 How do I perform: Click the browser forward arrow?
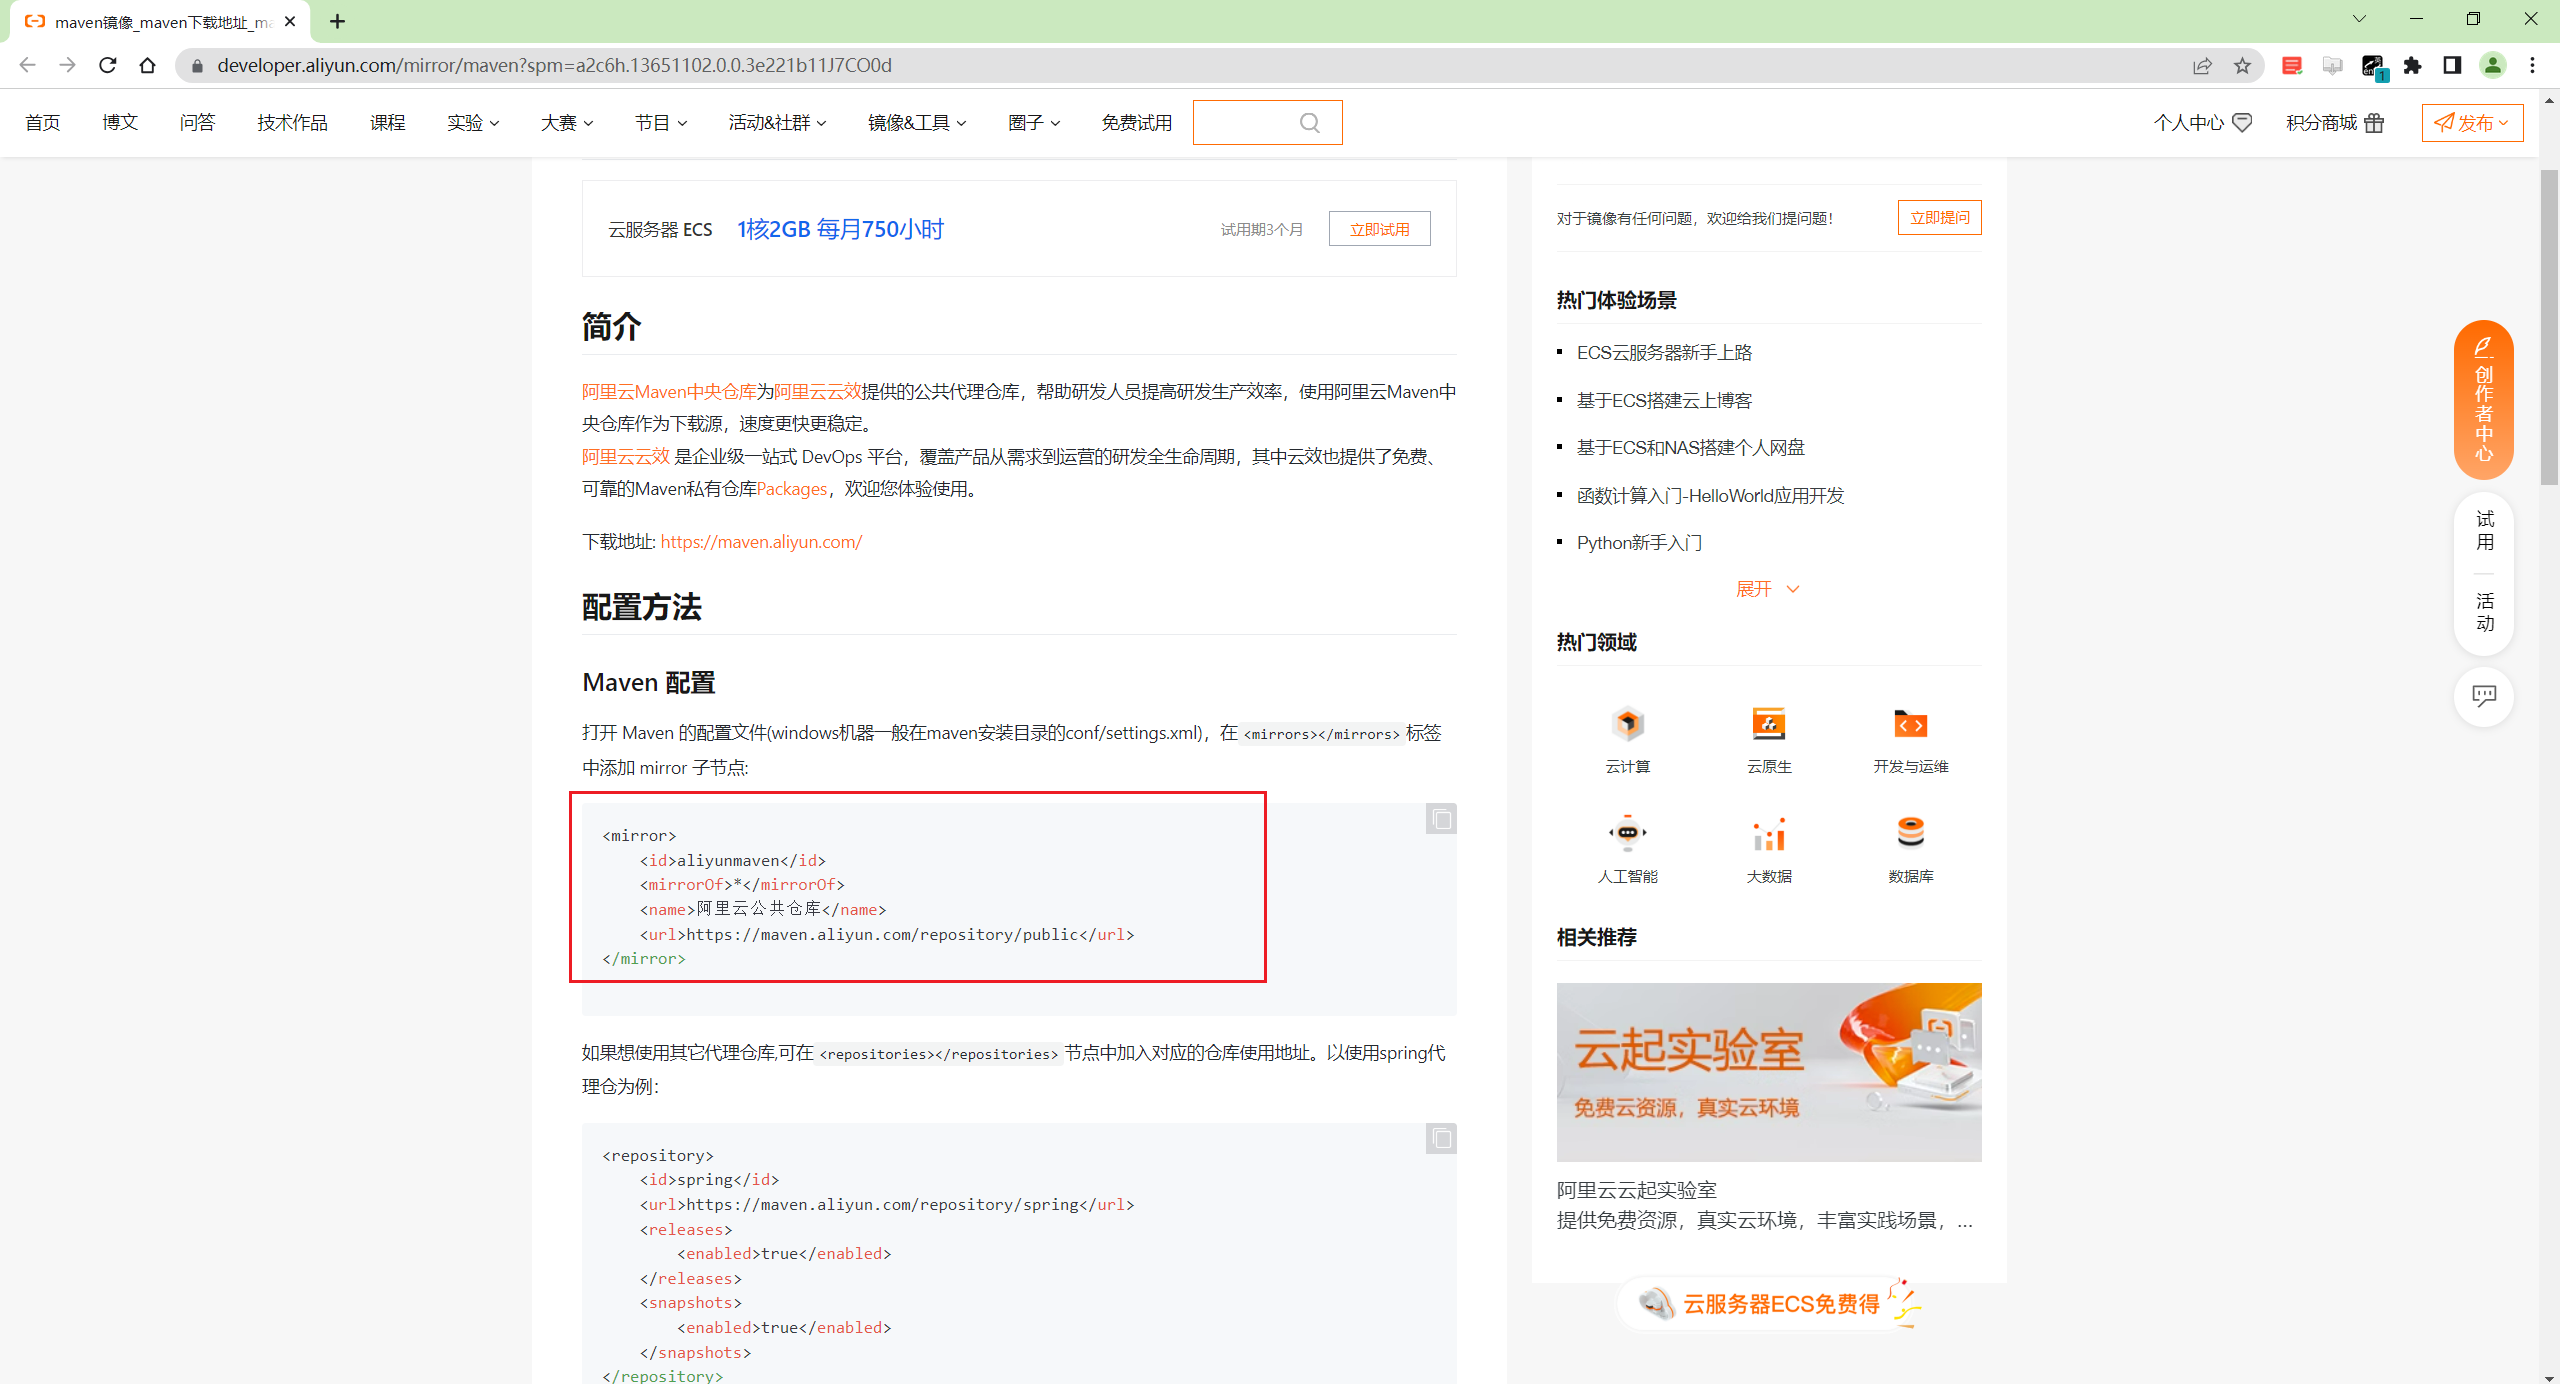(67, 65)
